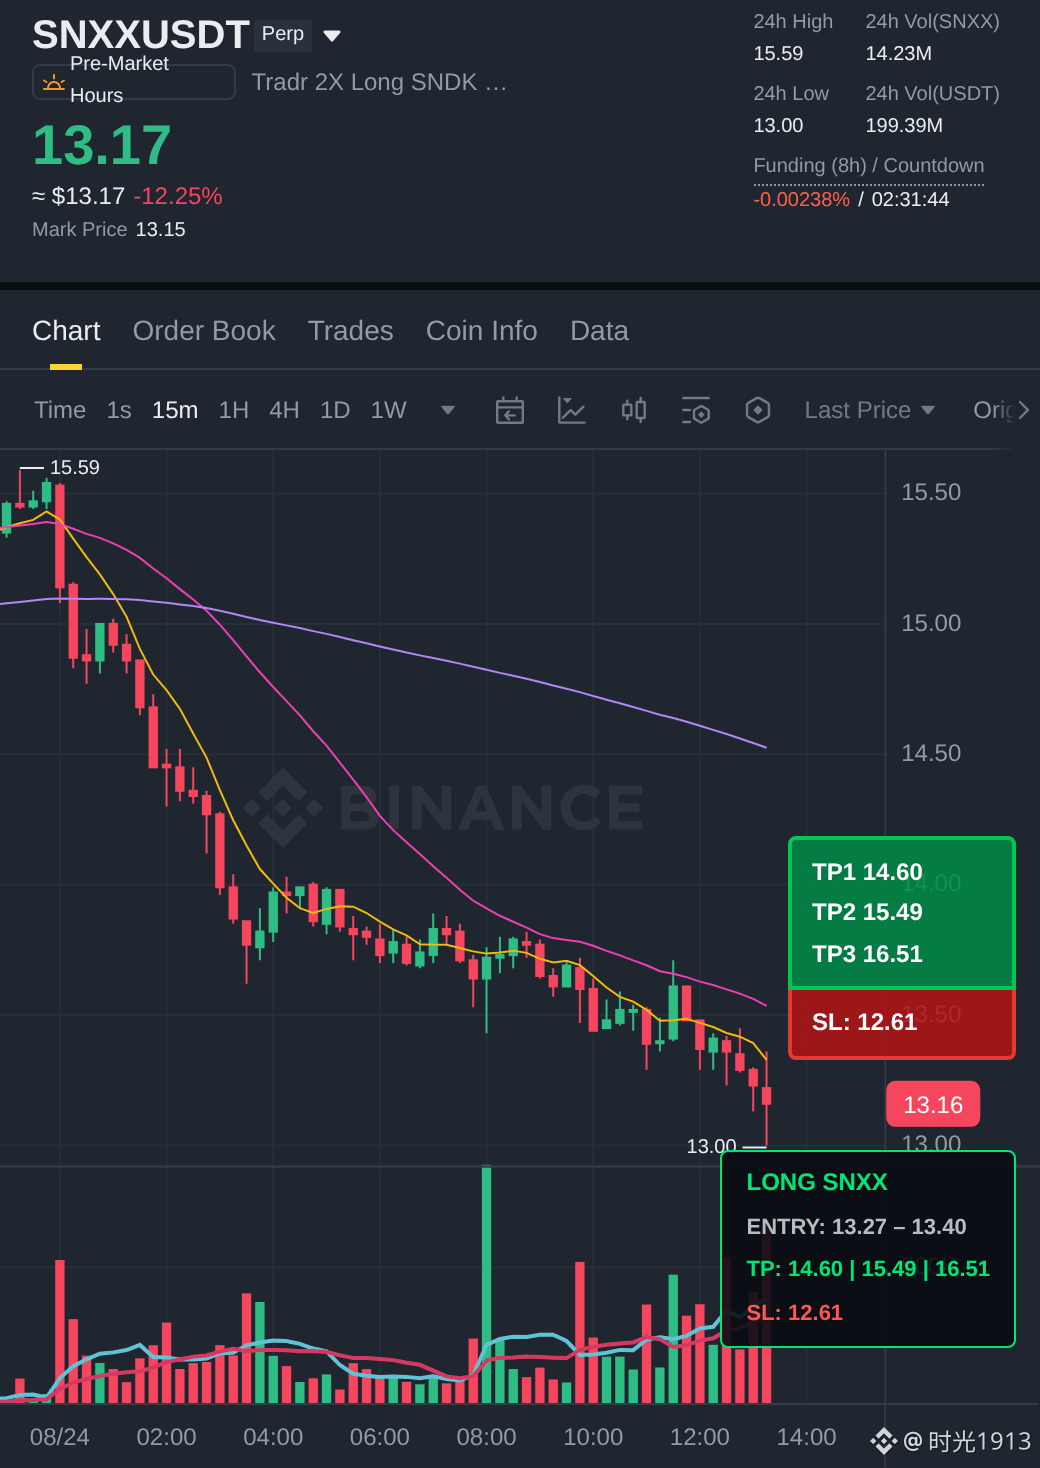Open the chart display settings icon
1040x1468 pixels.
(696, 410)
